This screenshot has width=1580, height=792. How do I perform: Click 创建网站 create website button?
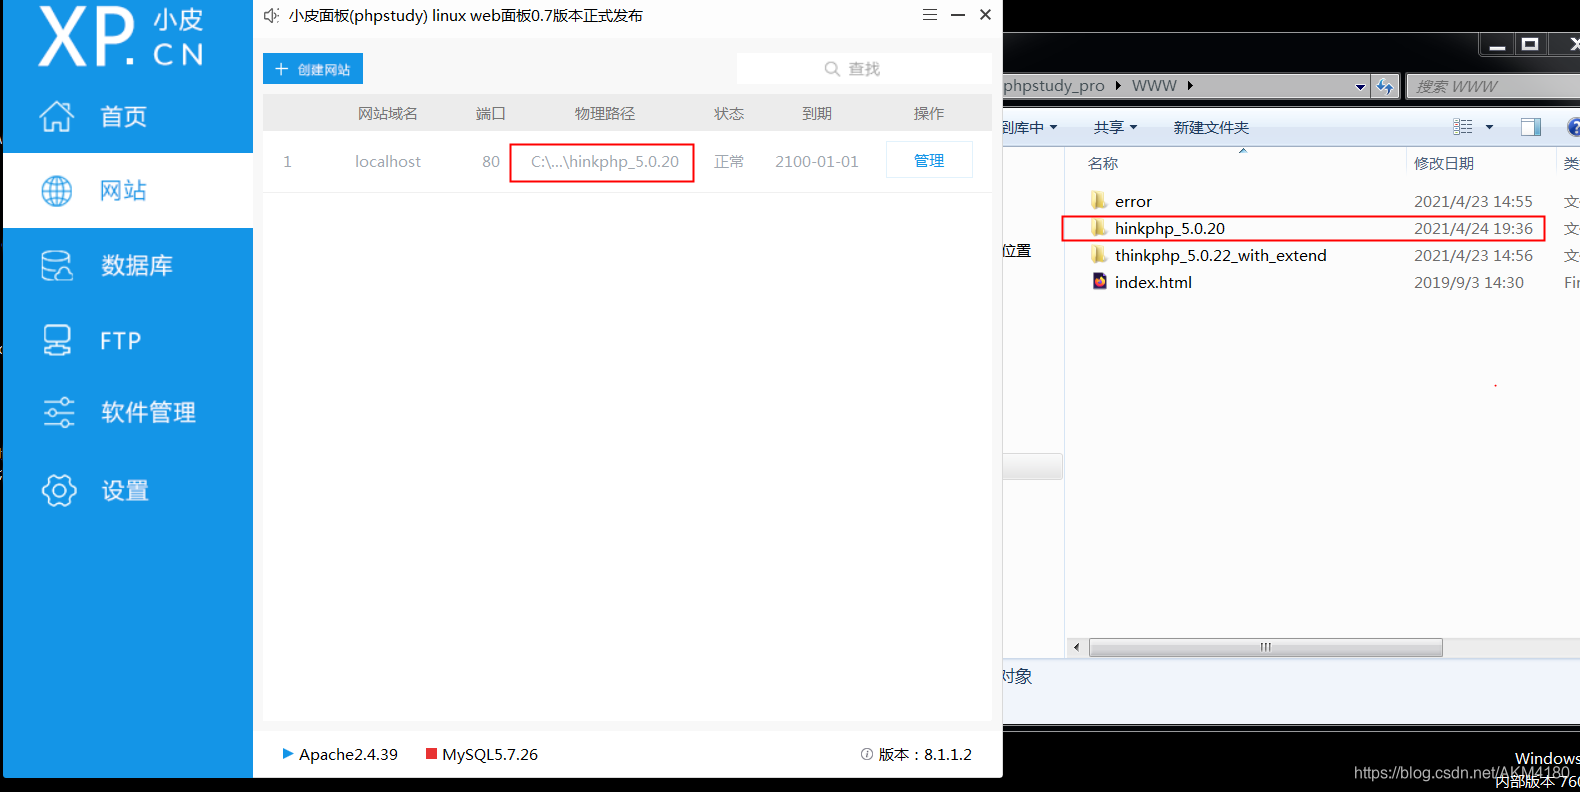click(x=313, y=69)
